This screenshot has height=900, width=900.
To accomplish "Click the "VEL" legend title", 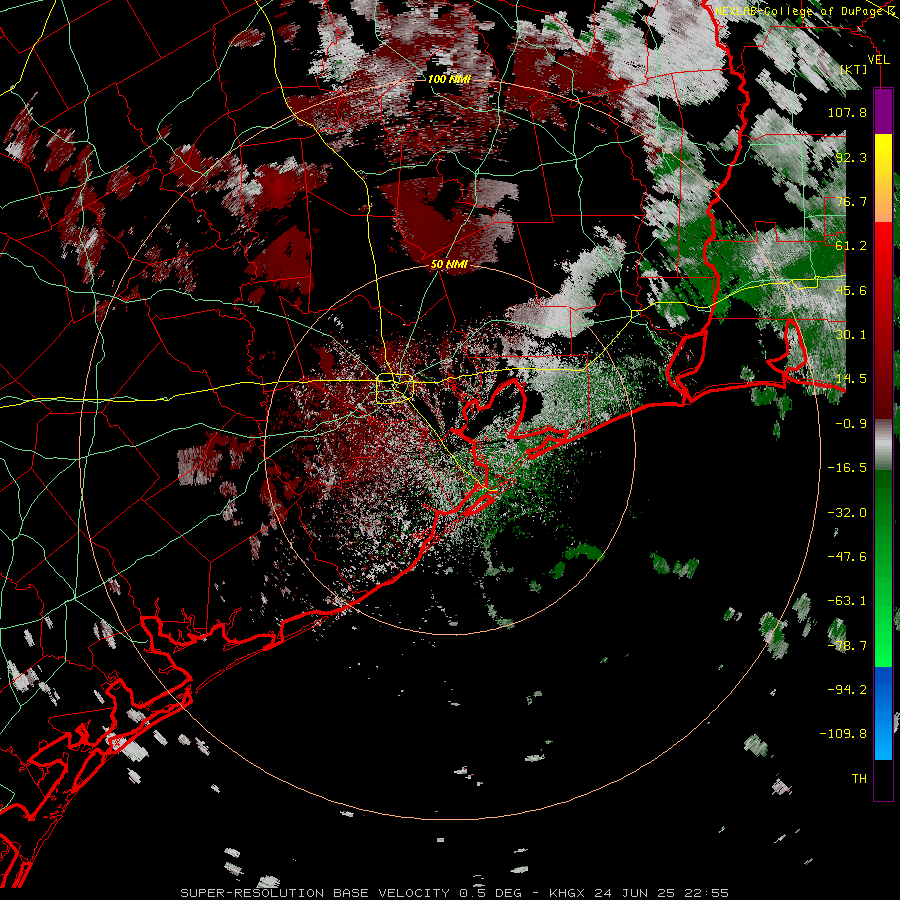I will [878, 60].
